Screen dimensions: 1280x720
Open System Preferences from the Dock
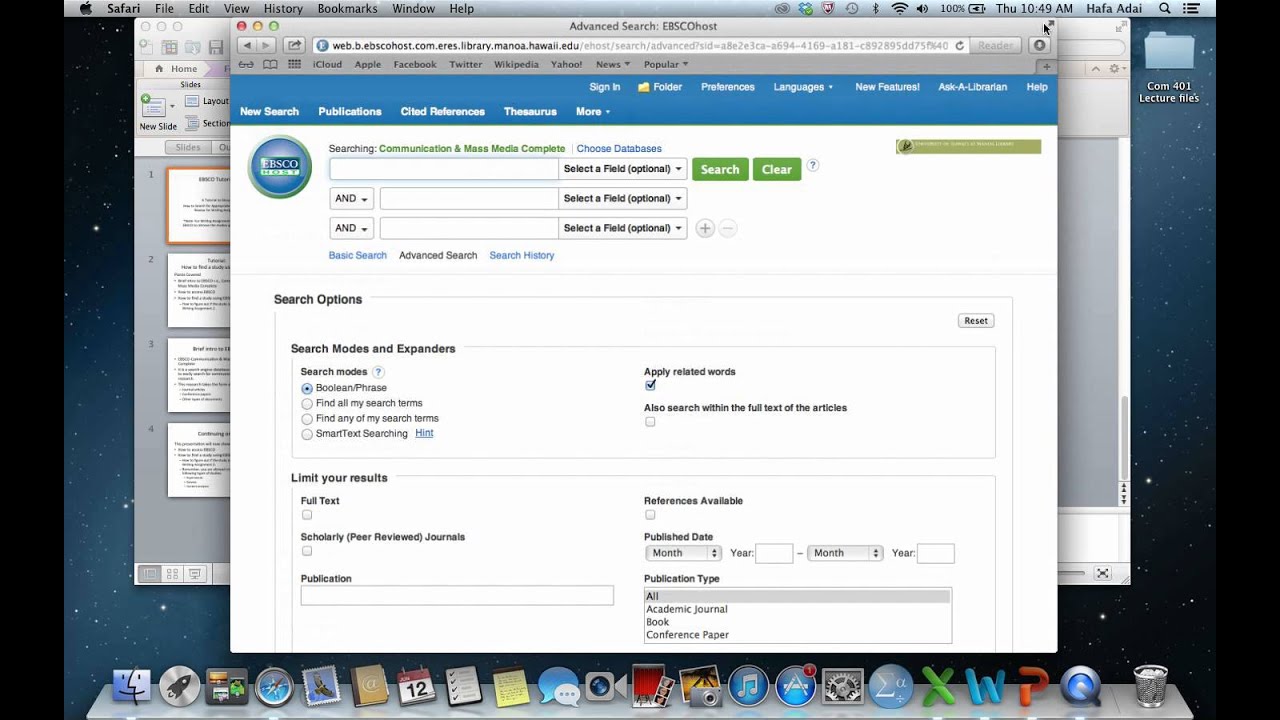tap(843, 686)
